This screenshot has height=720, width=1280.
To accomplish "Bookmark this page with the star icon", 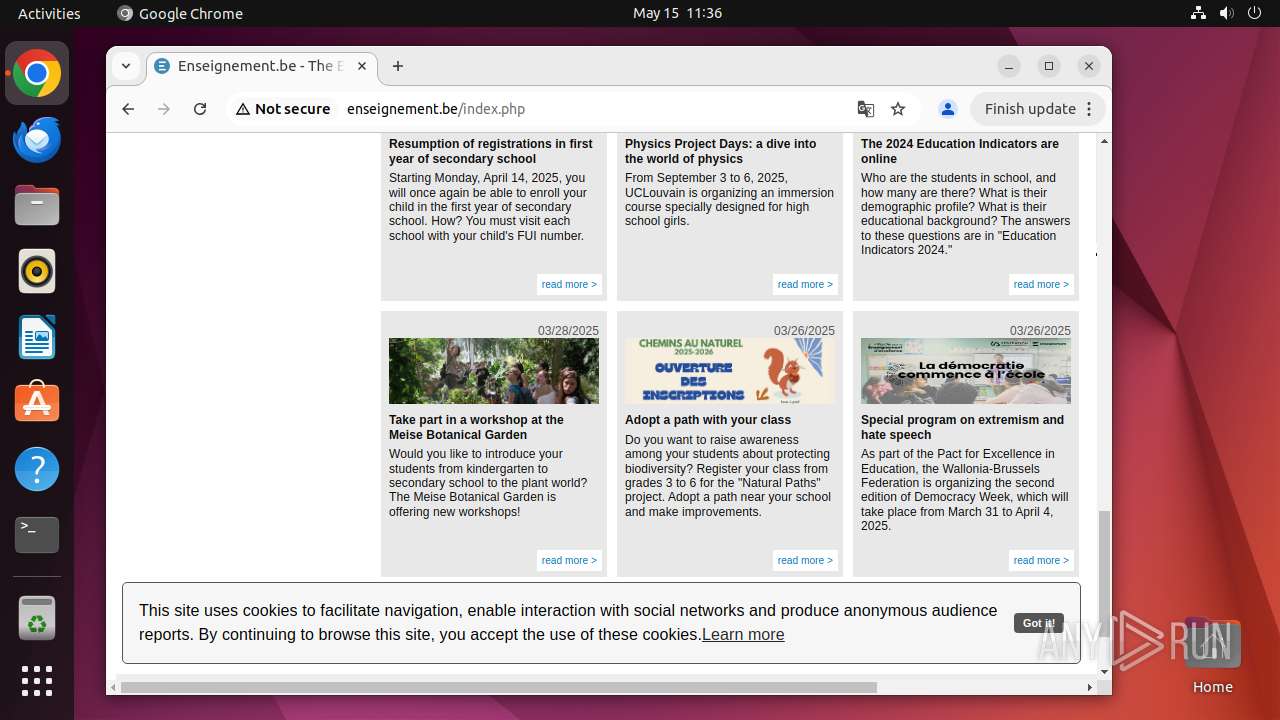I will 898,109.
